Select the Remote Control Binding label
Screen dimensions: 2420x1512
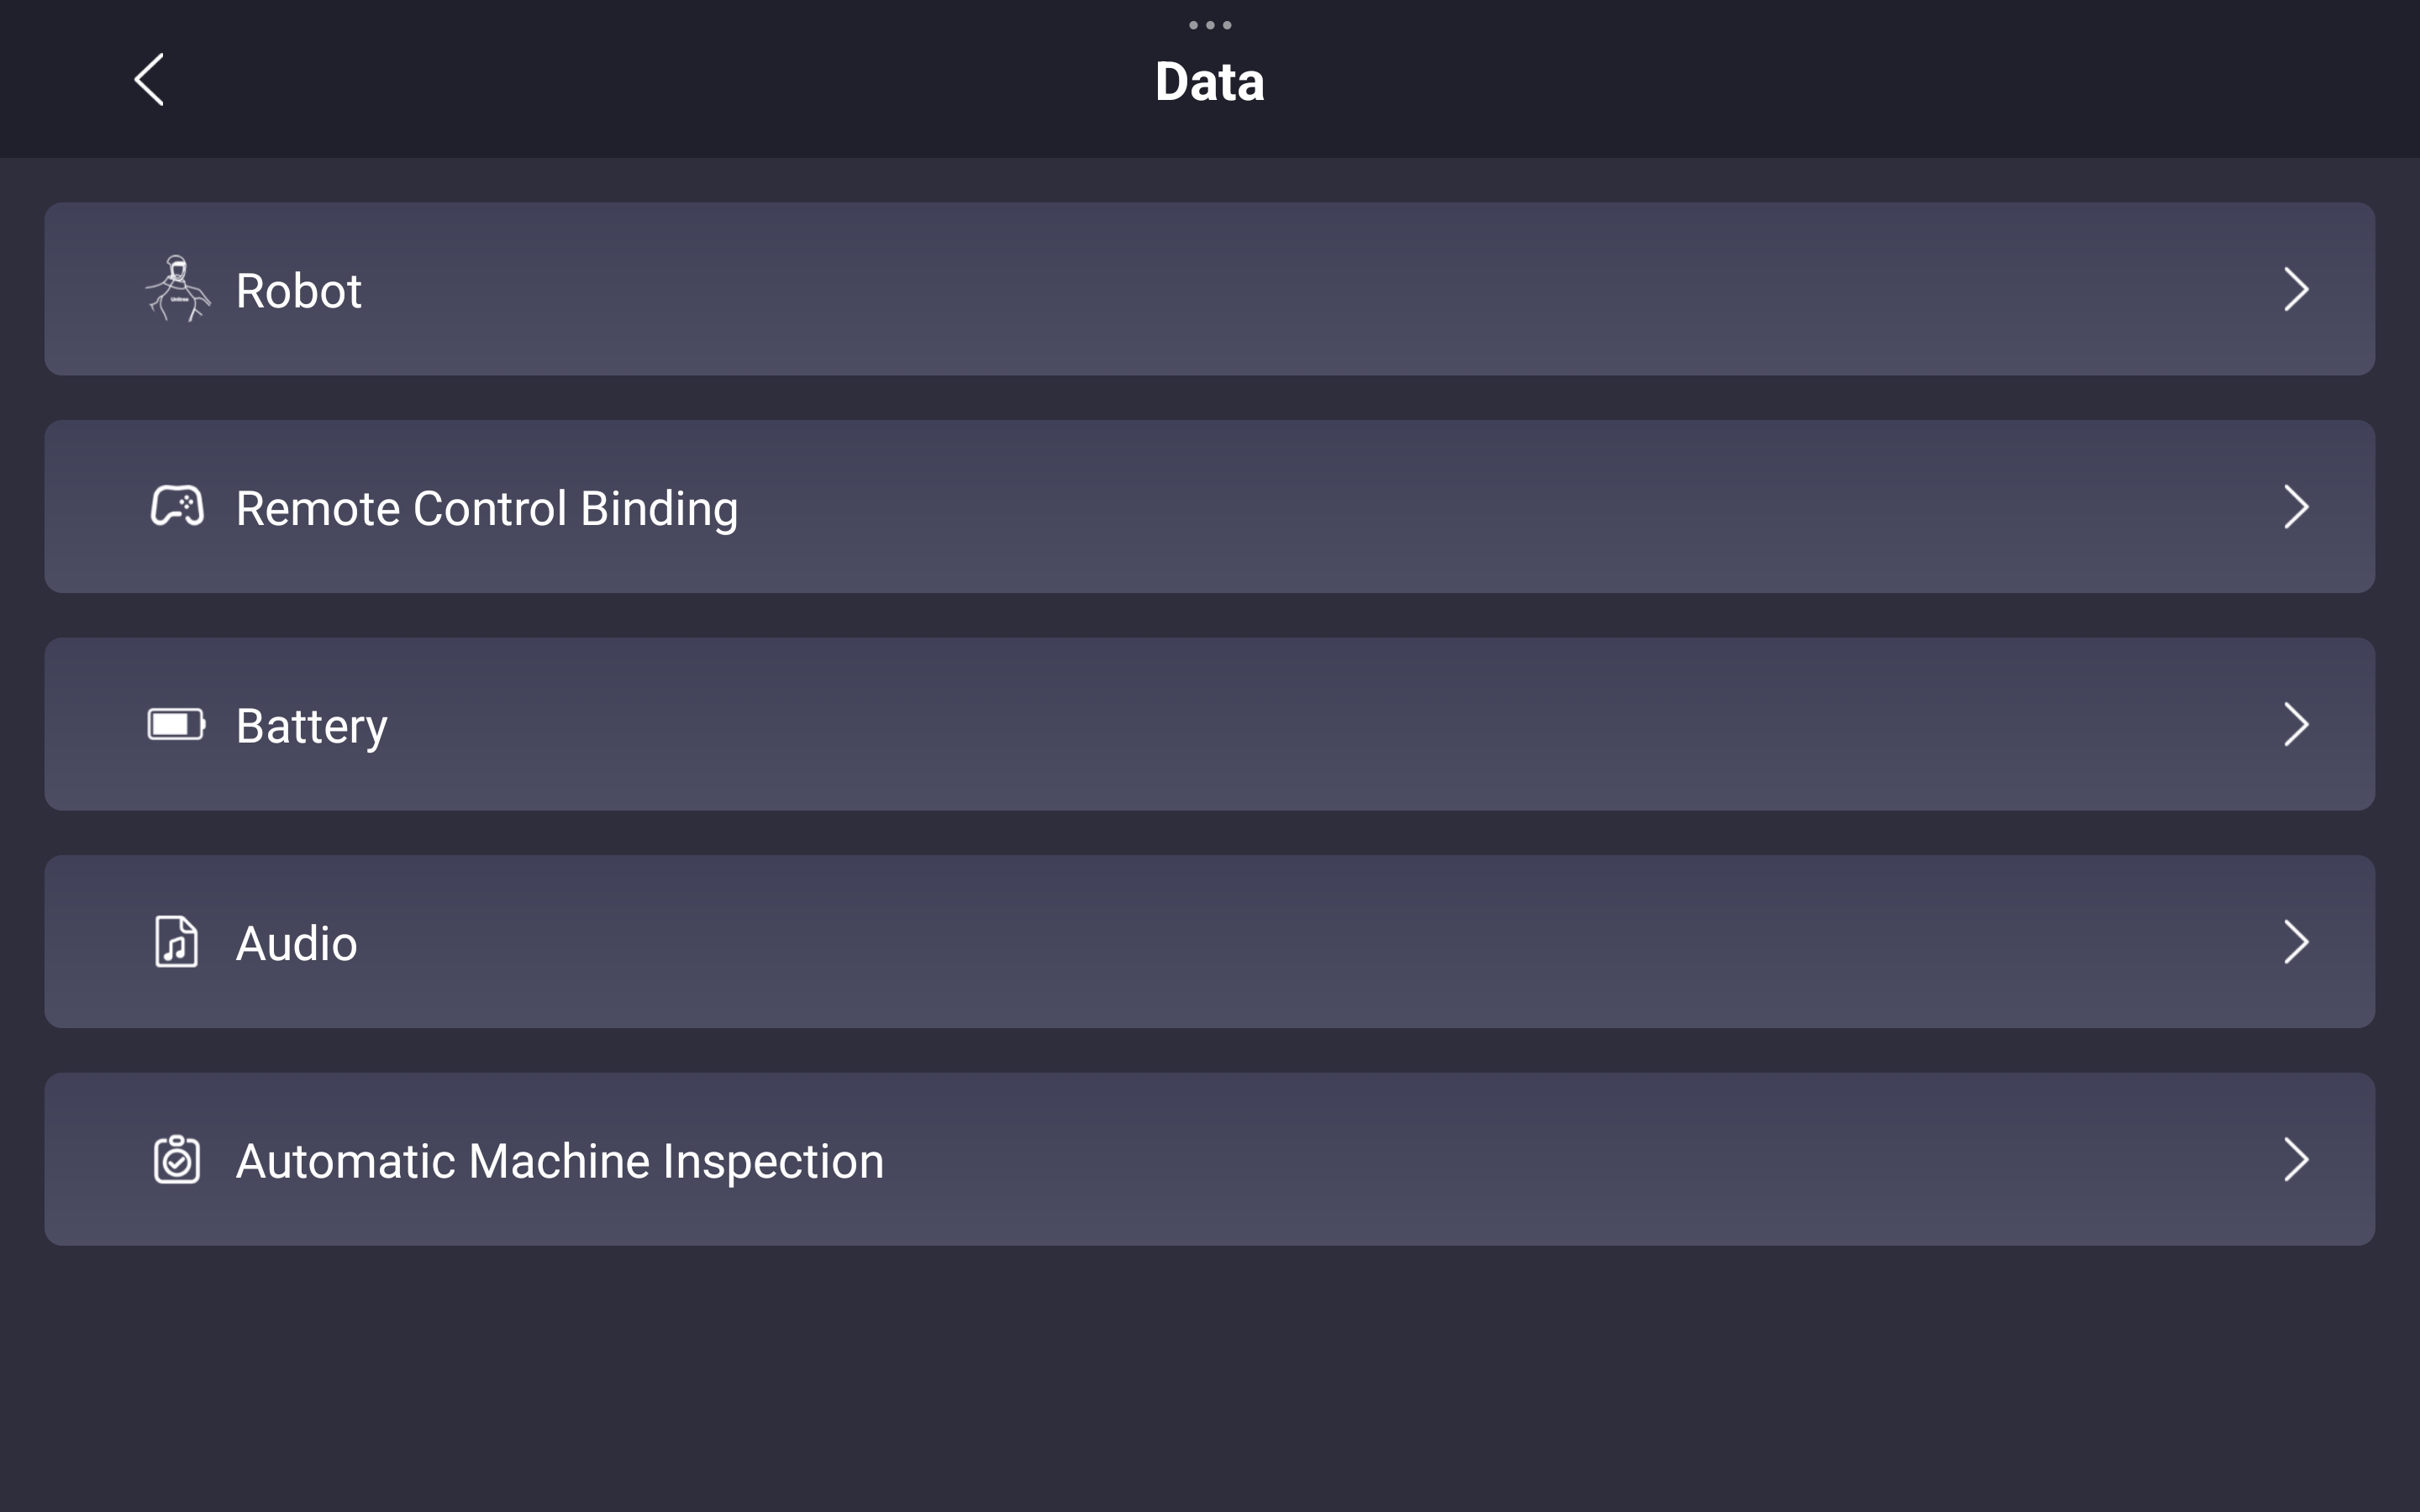487,508
